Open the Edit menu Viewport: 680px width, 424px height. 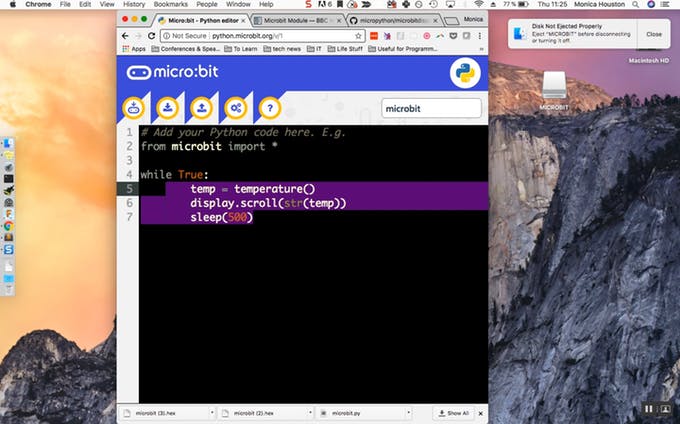tap(85, 4)
